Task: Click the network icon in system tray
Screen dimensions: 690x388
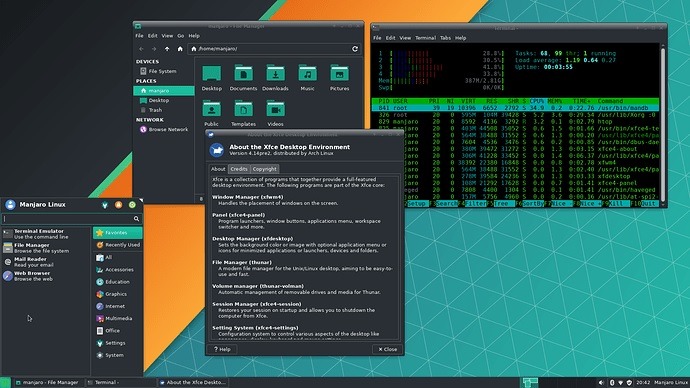Action: 620,383
